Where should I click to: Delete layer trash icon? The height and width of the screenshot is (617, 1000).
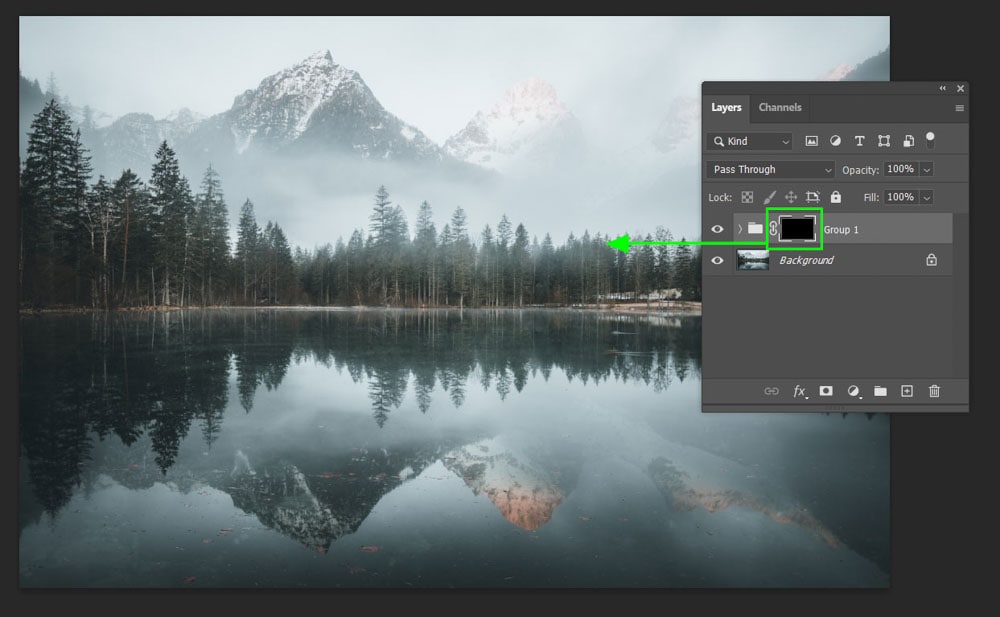pyautogui.click(x=934, y=391)
